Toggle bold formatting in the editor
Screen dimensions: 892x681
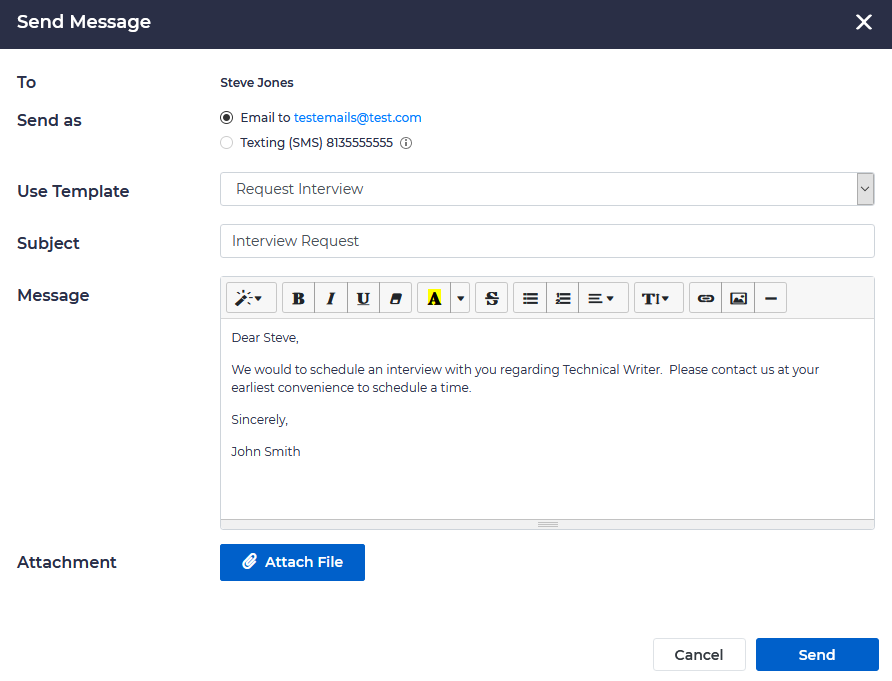click(x=298, y=297)
